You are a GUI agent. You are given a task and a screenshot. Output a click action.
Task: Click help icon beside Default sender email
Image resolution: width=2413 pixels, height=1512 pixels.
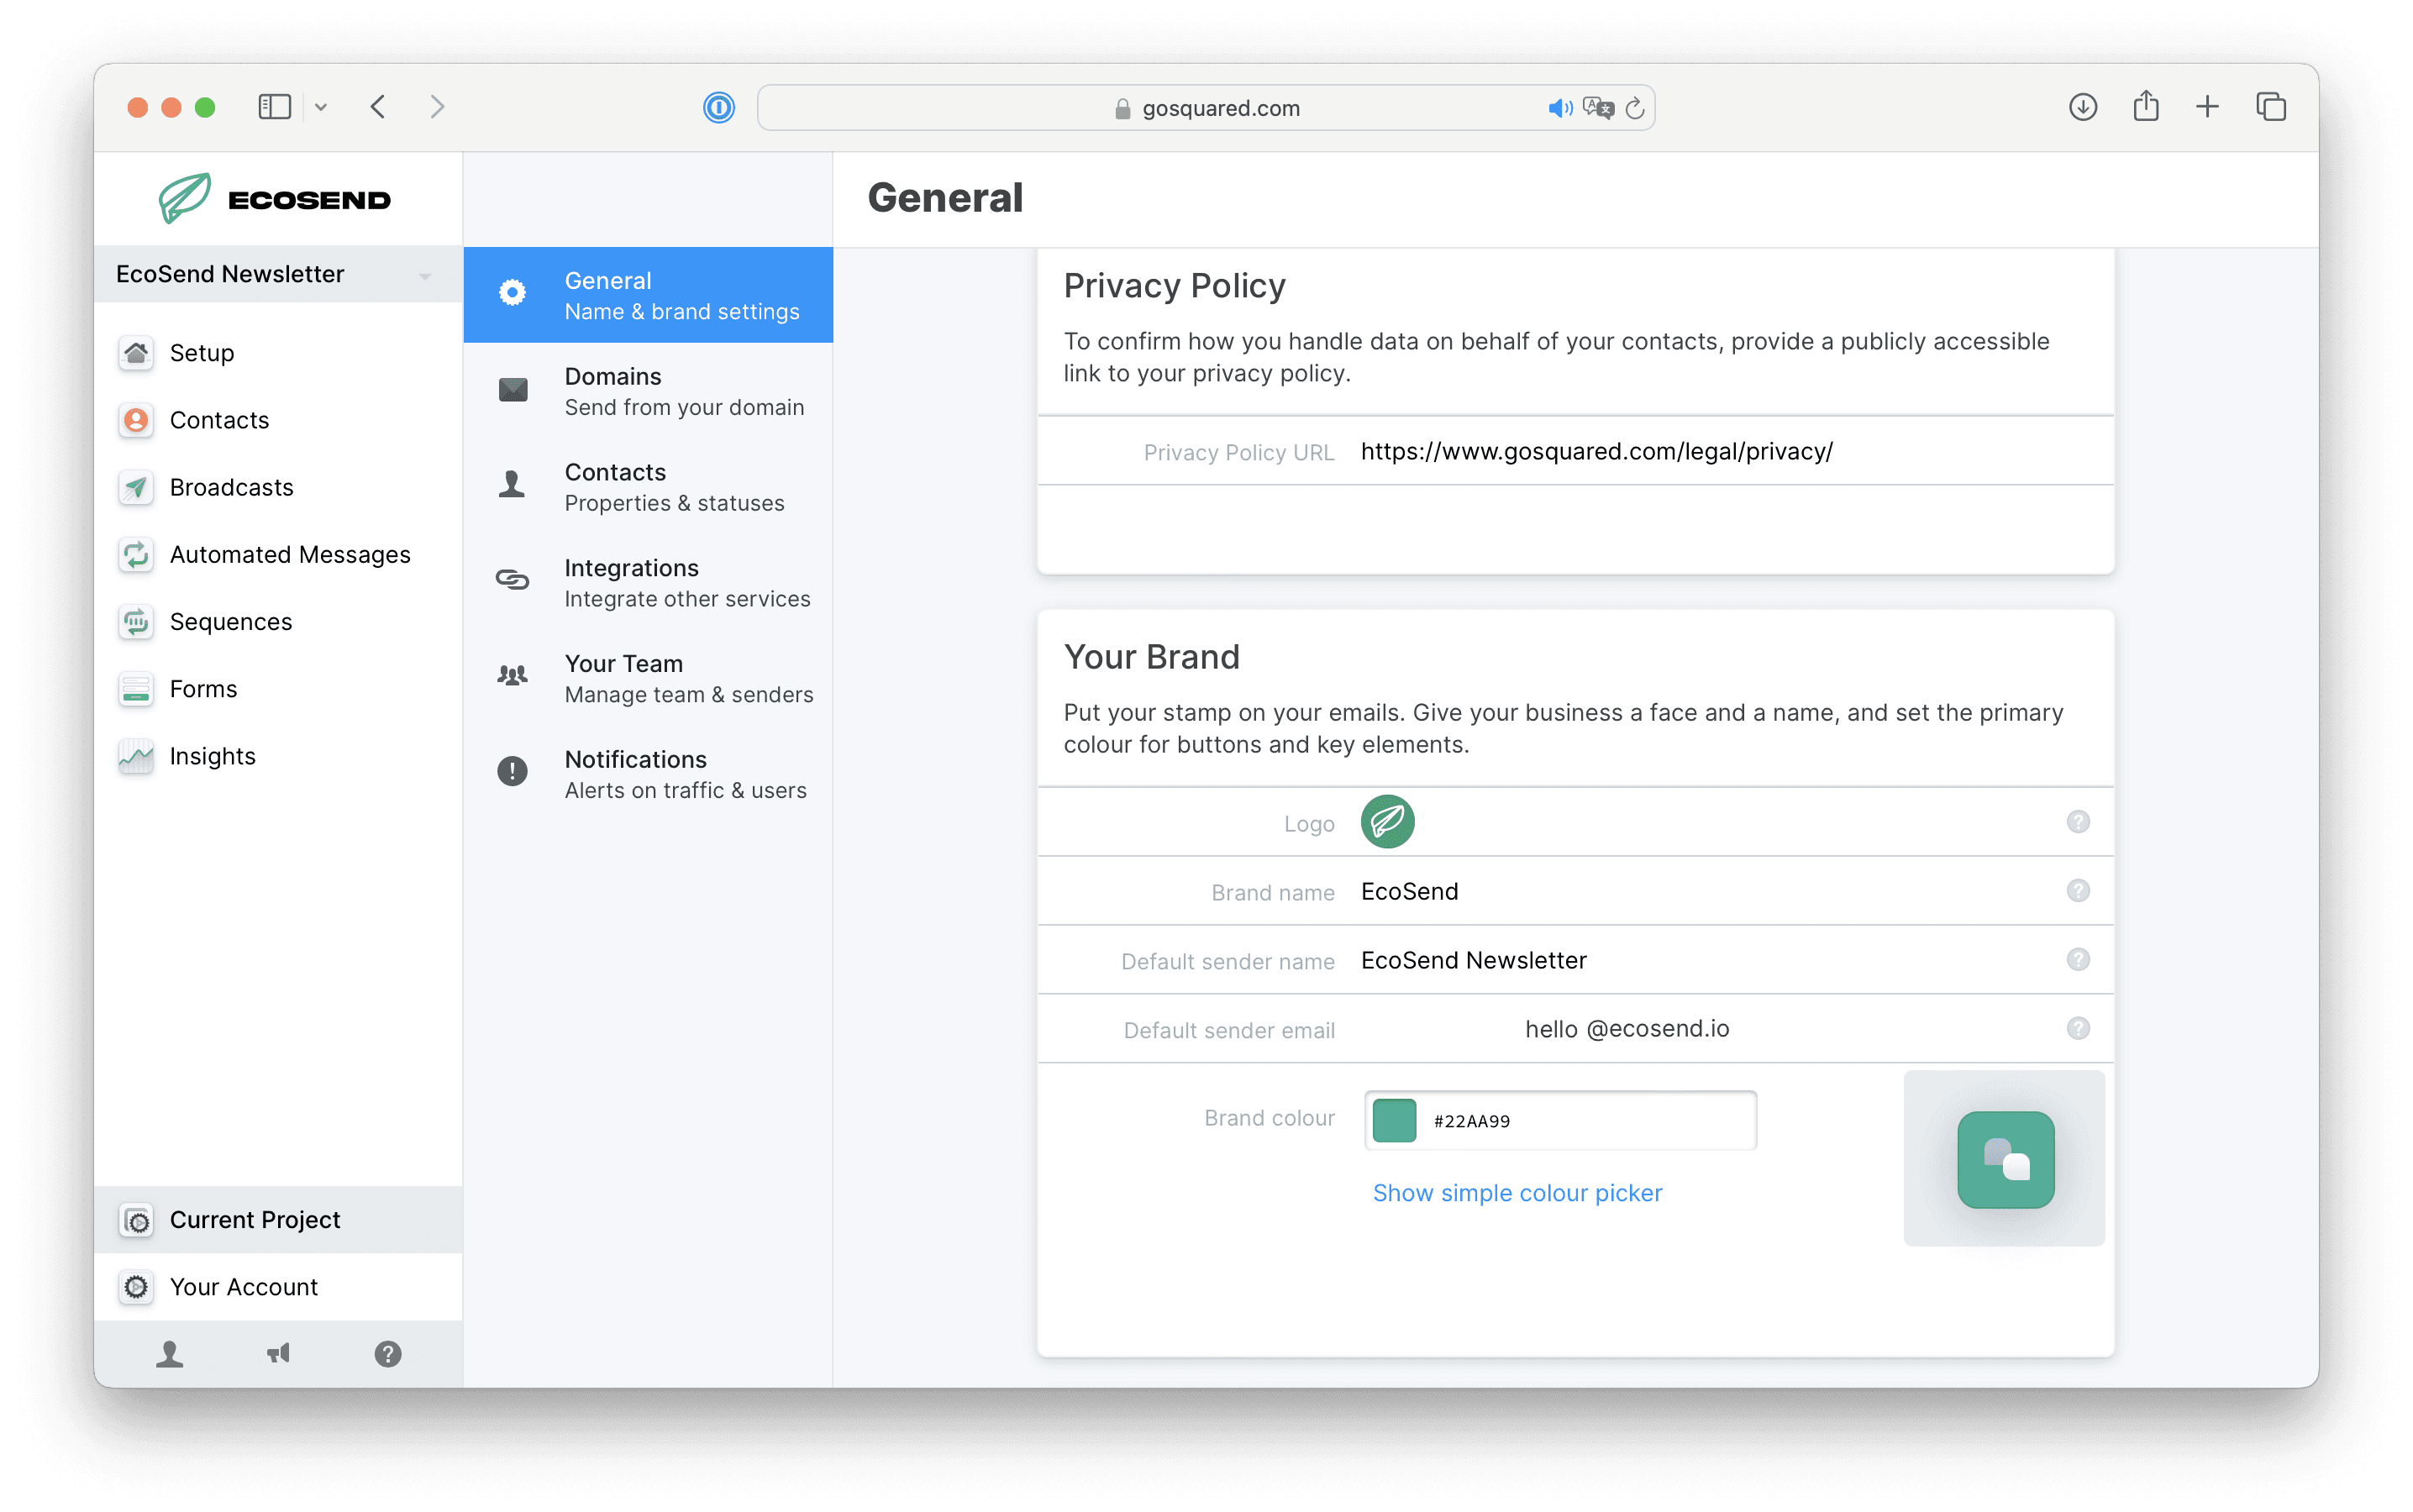pyautogui.click(x=2078, y=1029)
